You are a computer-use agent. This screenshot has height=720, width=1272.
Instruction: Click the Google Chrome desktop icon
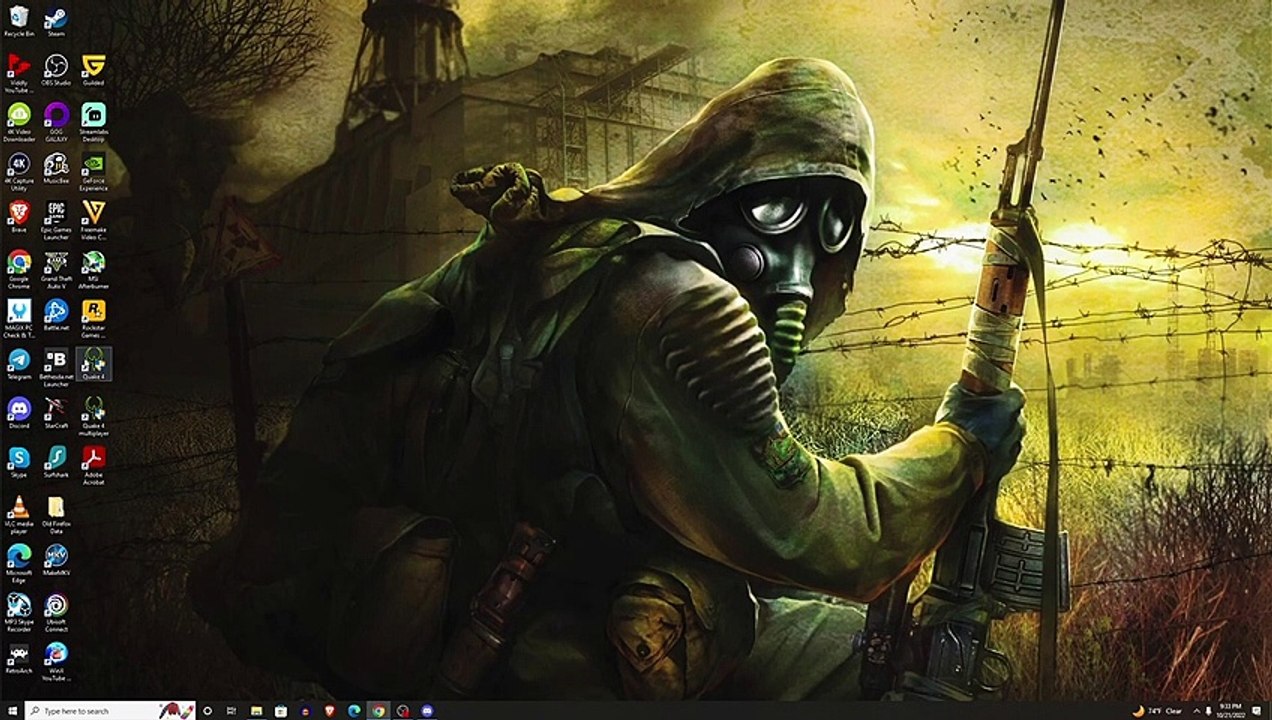click(x=18, y=268)
